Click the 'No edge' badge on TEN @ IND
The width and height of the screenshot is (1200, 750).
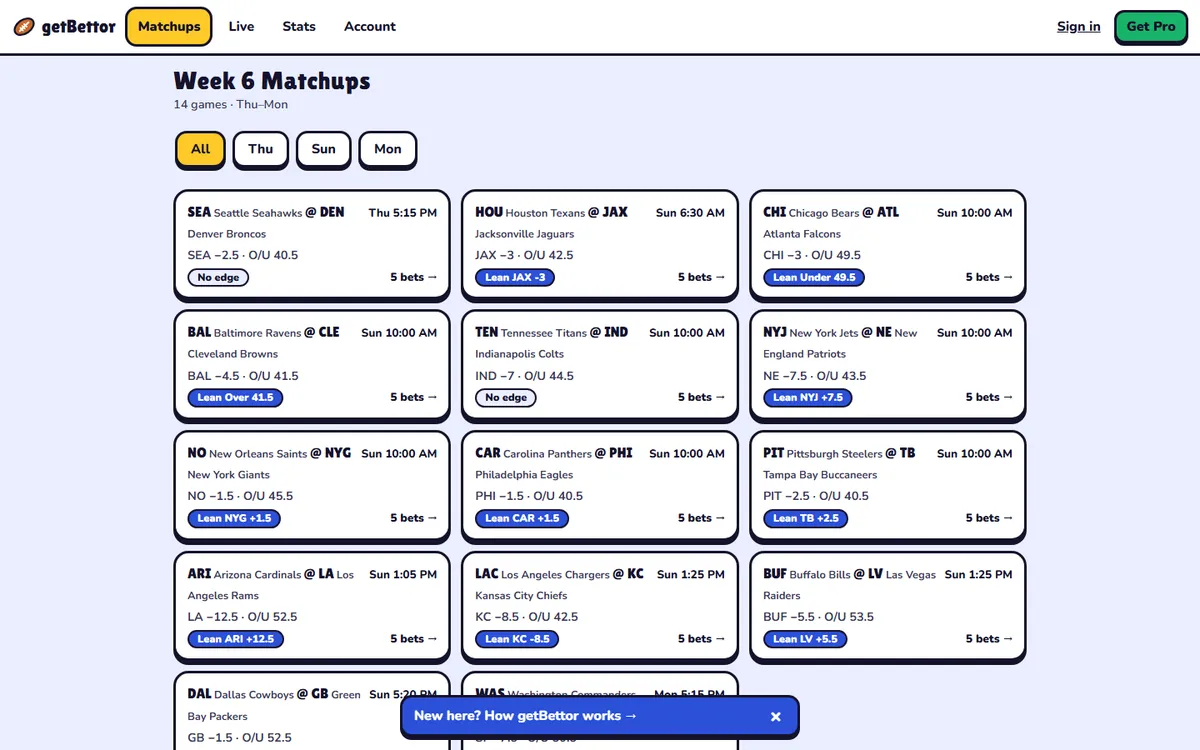(x=506, y=397)
